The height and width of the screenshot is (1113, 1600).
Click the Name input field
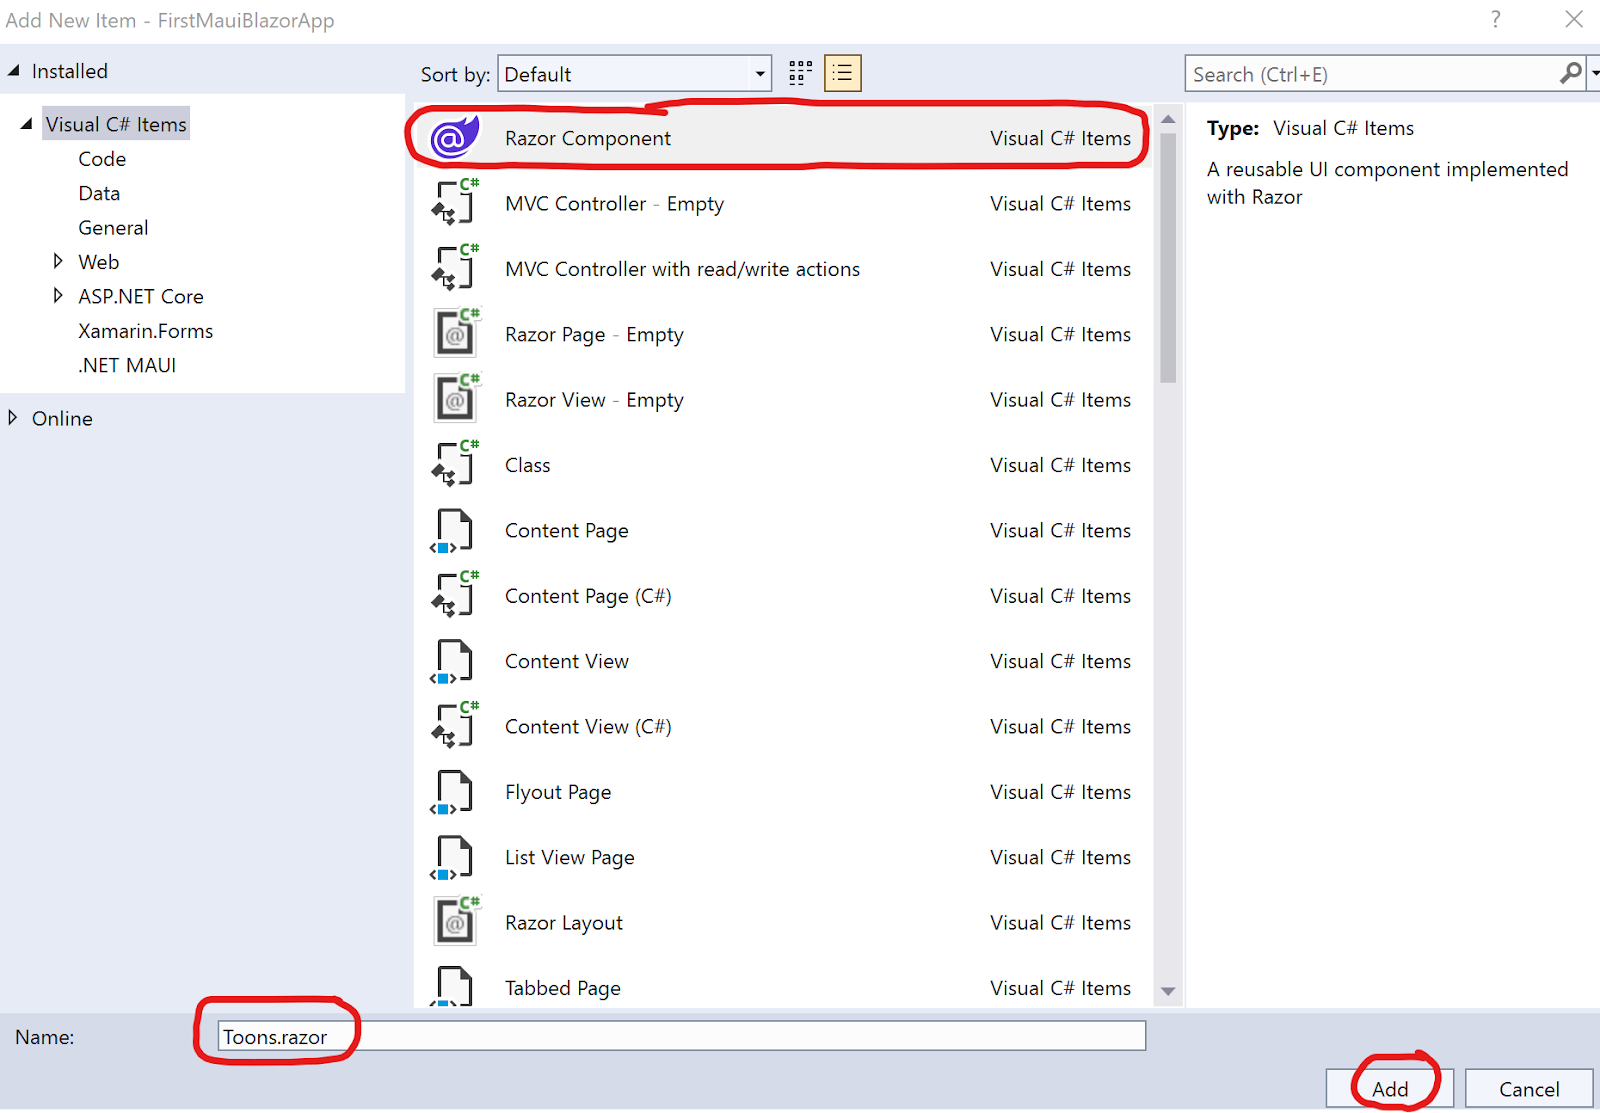click(x=681, y=1036)
